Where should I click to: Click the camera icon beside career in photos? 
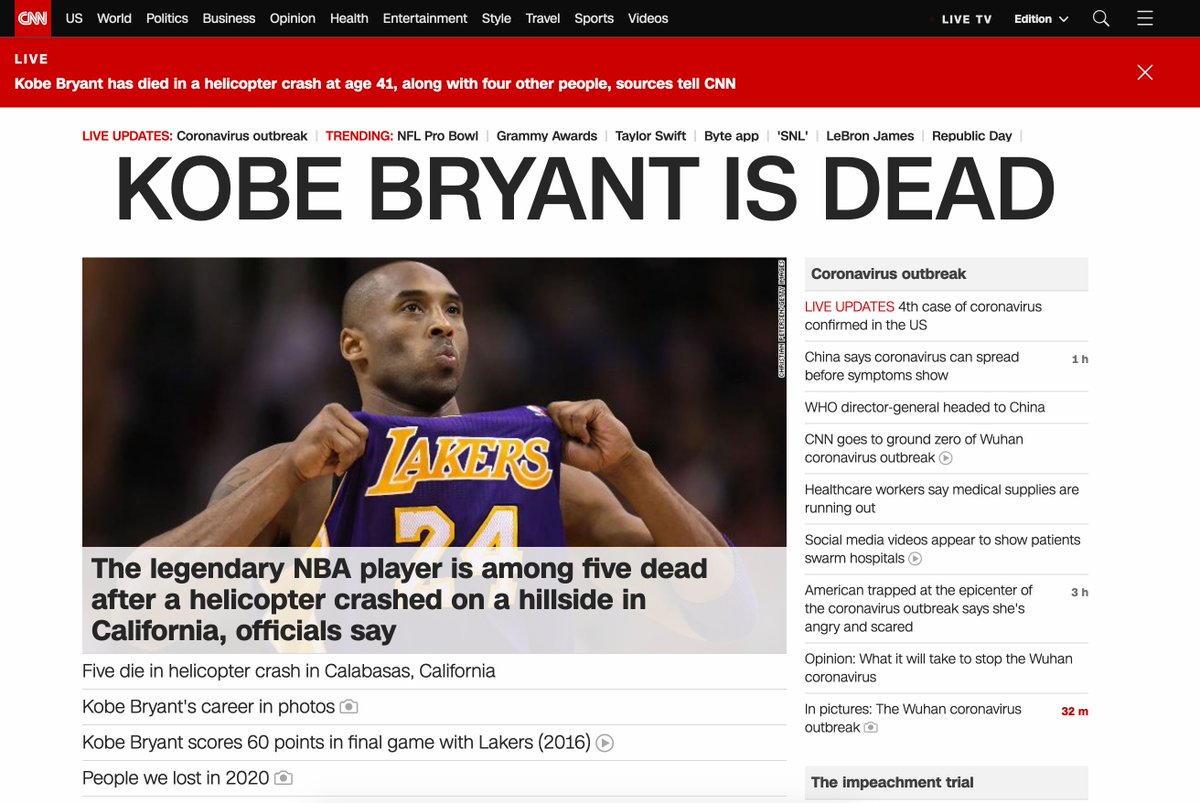pos(348,707)
